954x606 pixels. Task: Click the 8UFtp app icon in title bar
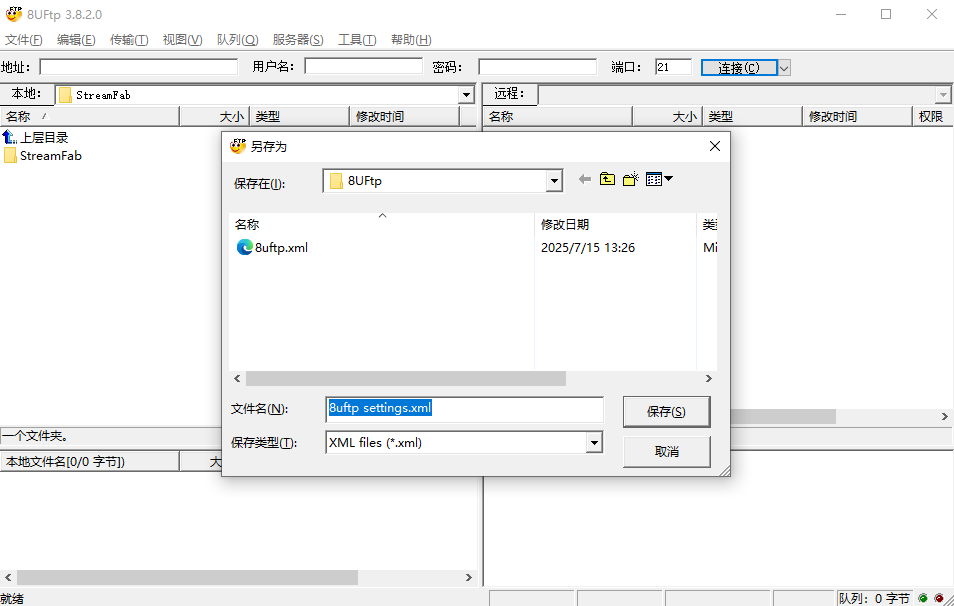click(13, 14)
